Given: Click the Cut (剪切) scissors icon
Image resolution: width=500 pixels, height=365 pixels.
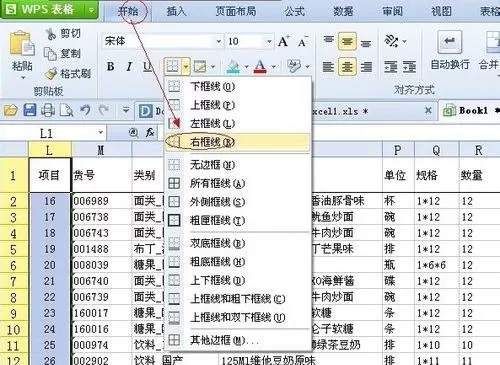Looking at the screenshot, I should (51, 34).
